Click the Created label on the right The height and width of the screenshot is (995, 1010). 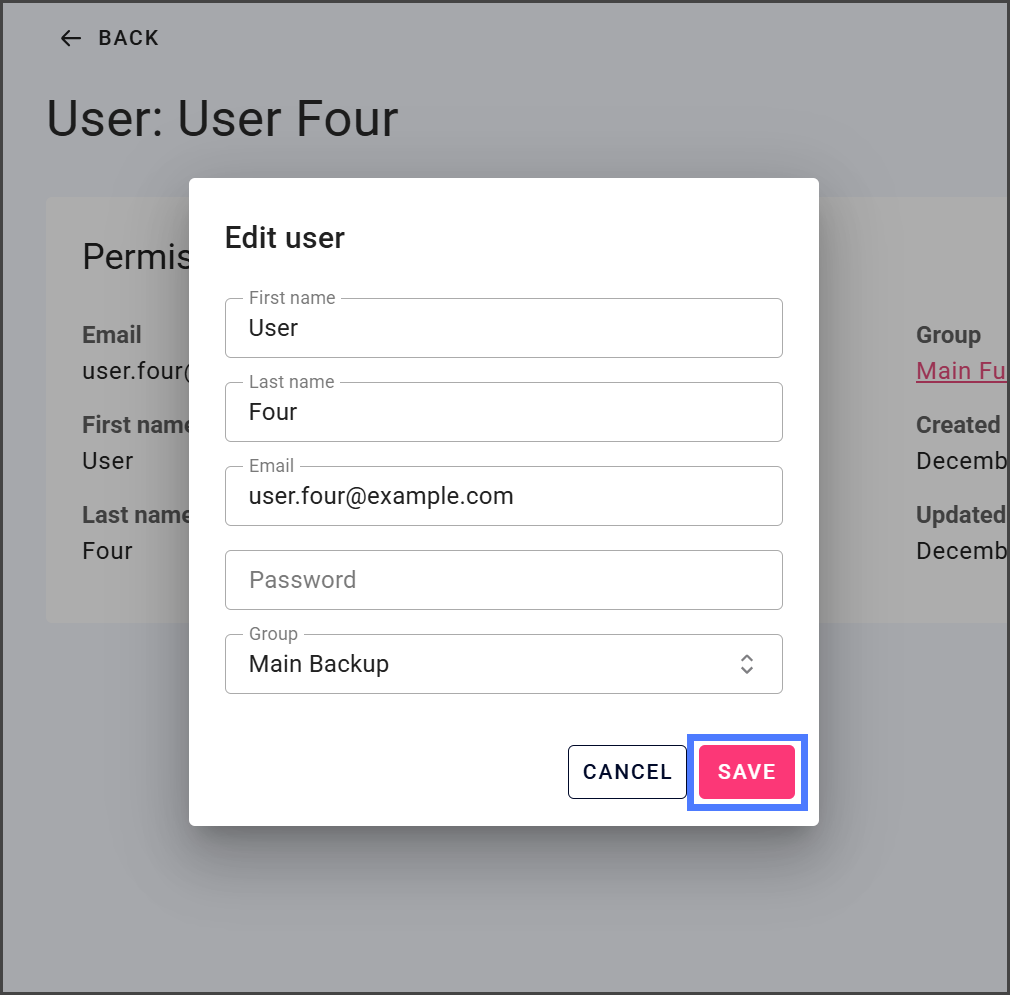[958, 425]
